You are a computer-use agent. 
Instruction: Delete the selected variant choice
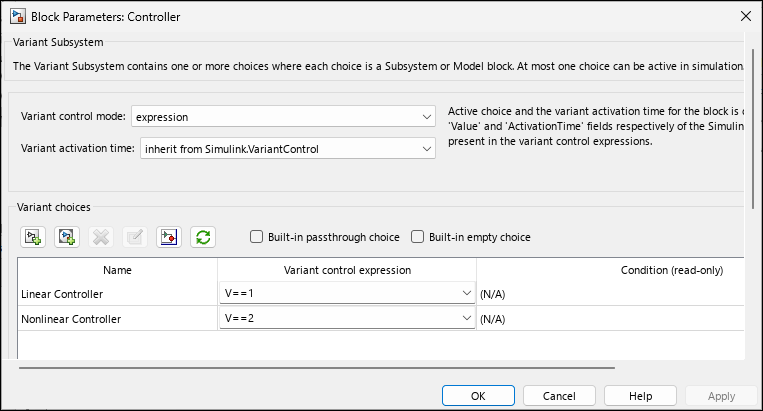pos(101,237)
